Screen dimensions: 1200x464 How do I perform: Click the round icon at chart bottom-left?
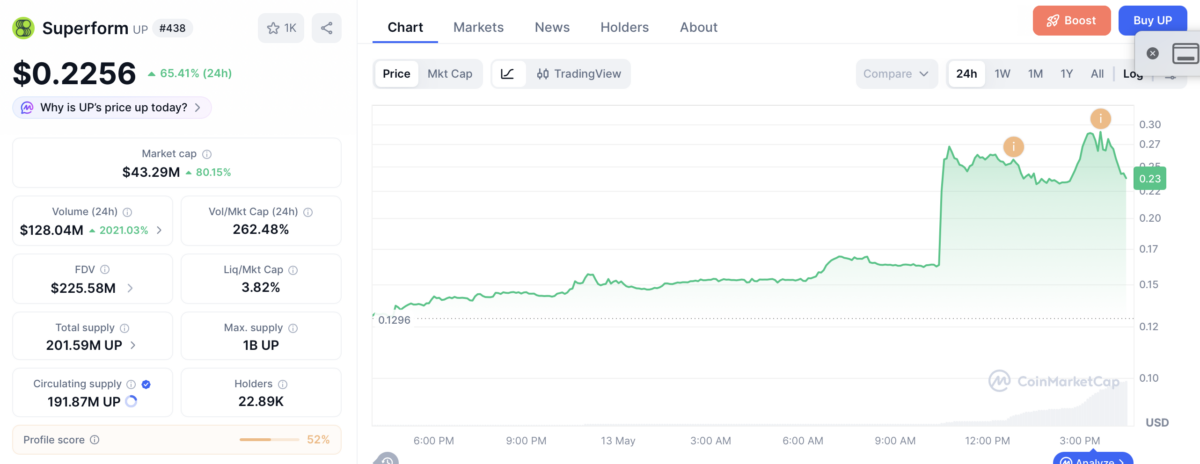point(386,460)
